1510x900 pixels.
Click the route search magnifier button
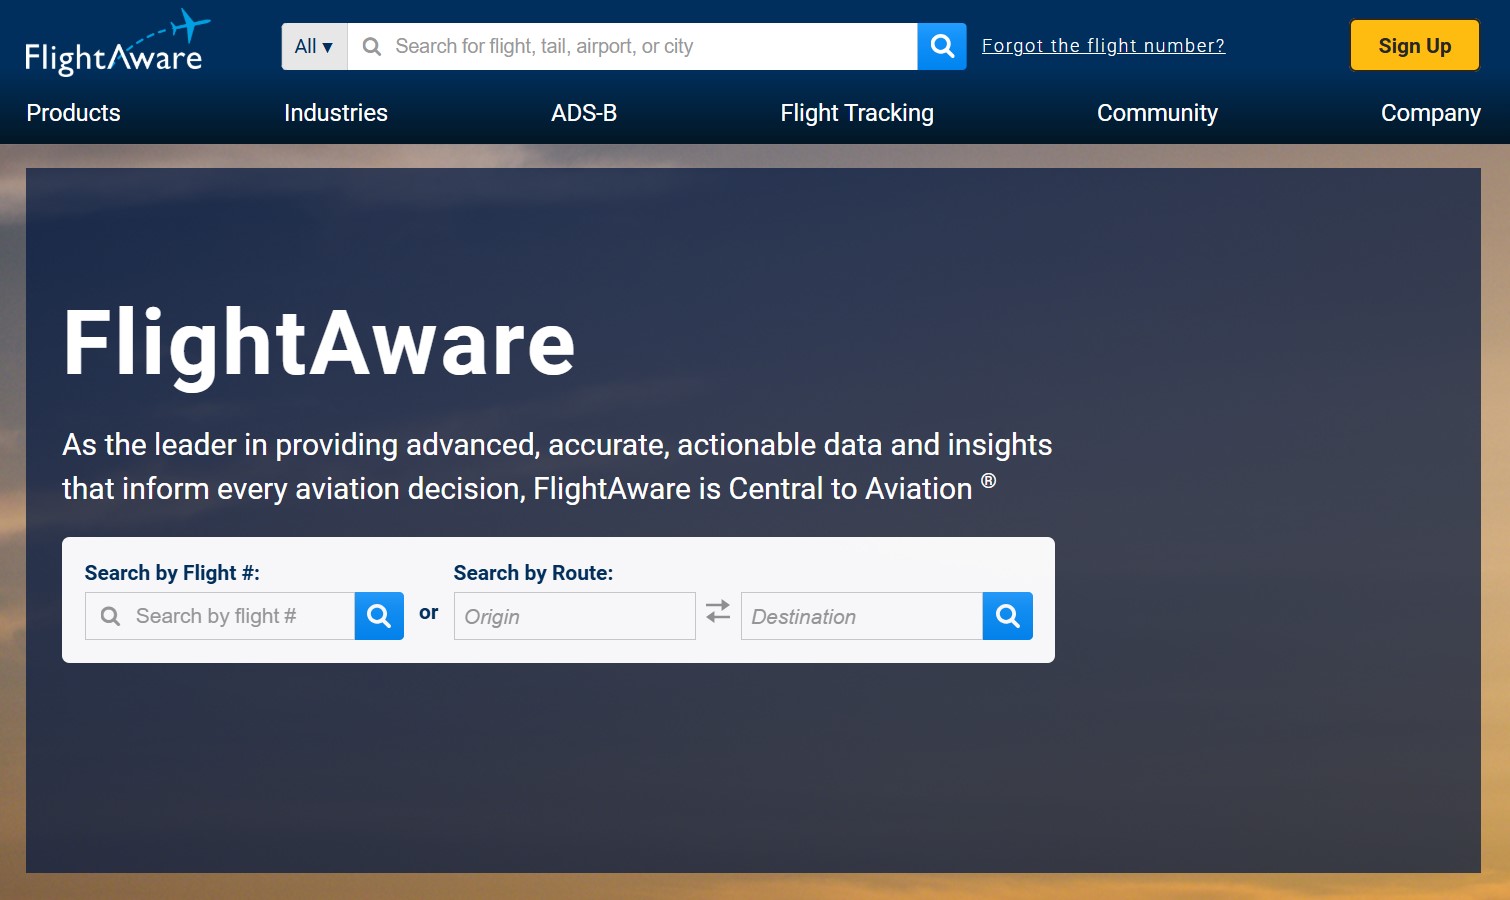1008,616
